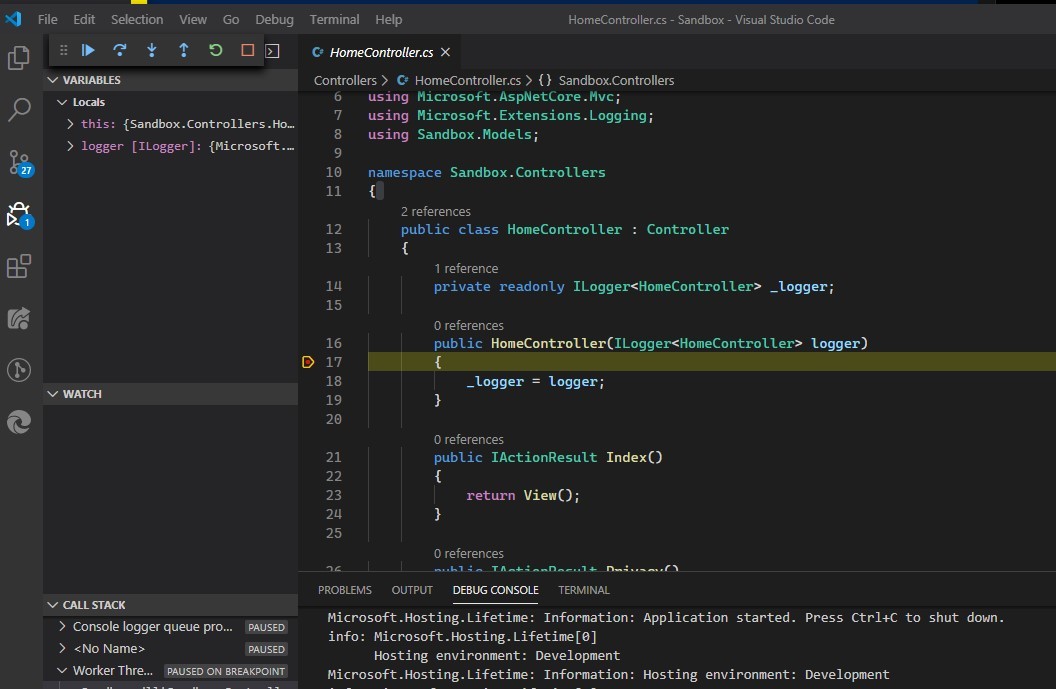The width and height of the screenshot is (1056, 689).
Task: Open the File menu
Action: (x=47, y=20)
